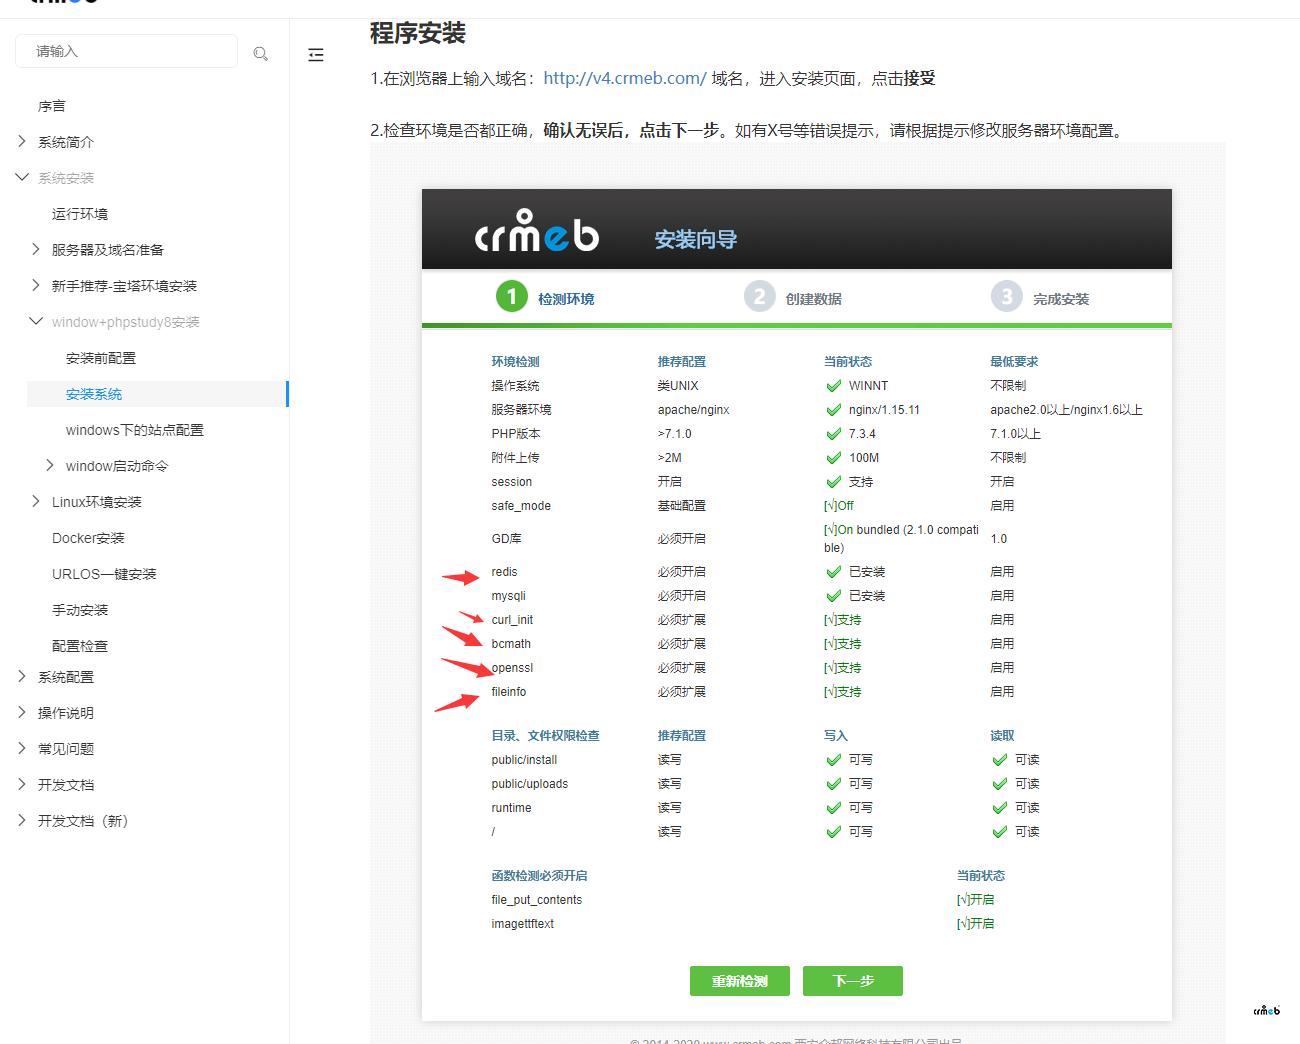Open the 序言 chapter
Screen dimensions: 1300x1044
point(52,106)
